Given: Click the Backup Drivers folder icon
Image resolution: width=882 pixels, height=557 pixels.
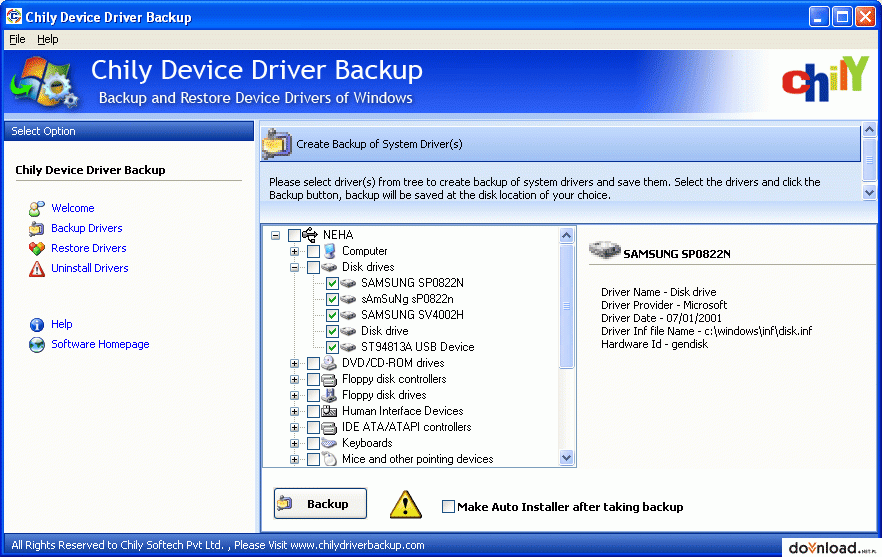Looking at the screenshot, I should [x=37, y=228].
